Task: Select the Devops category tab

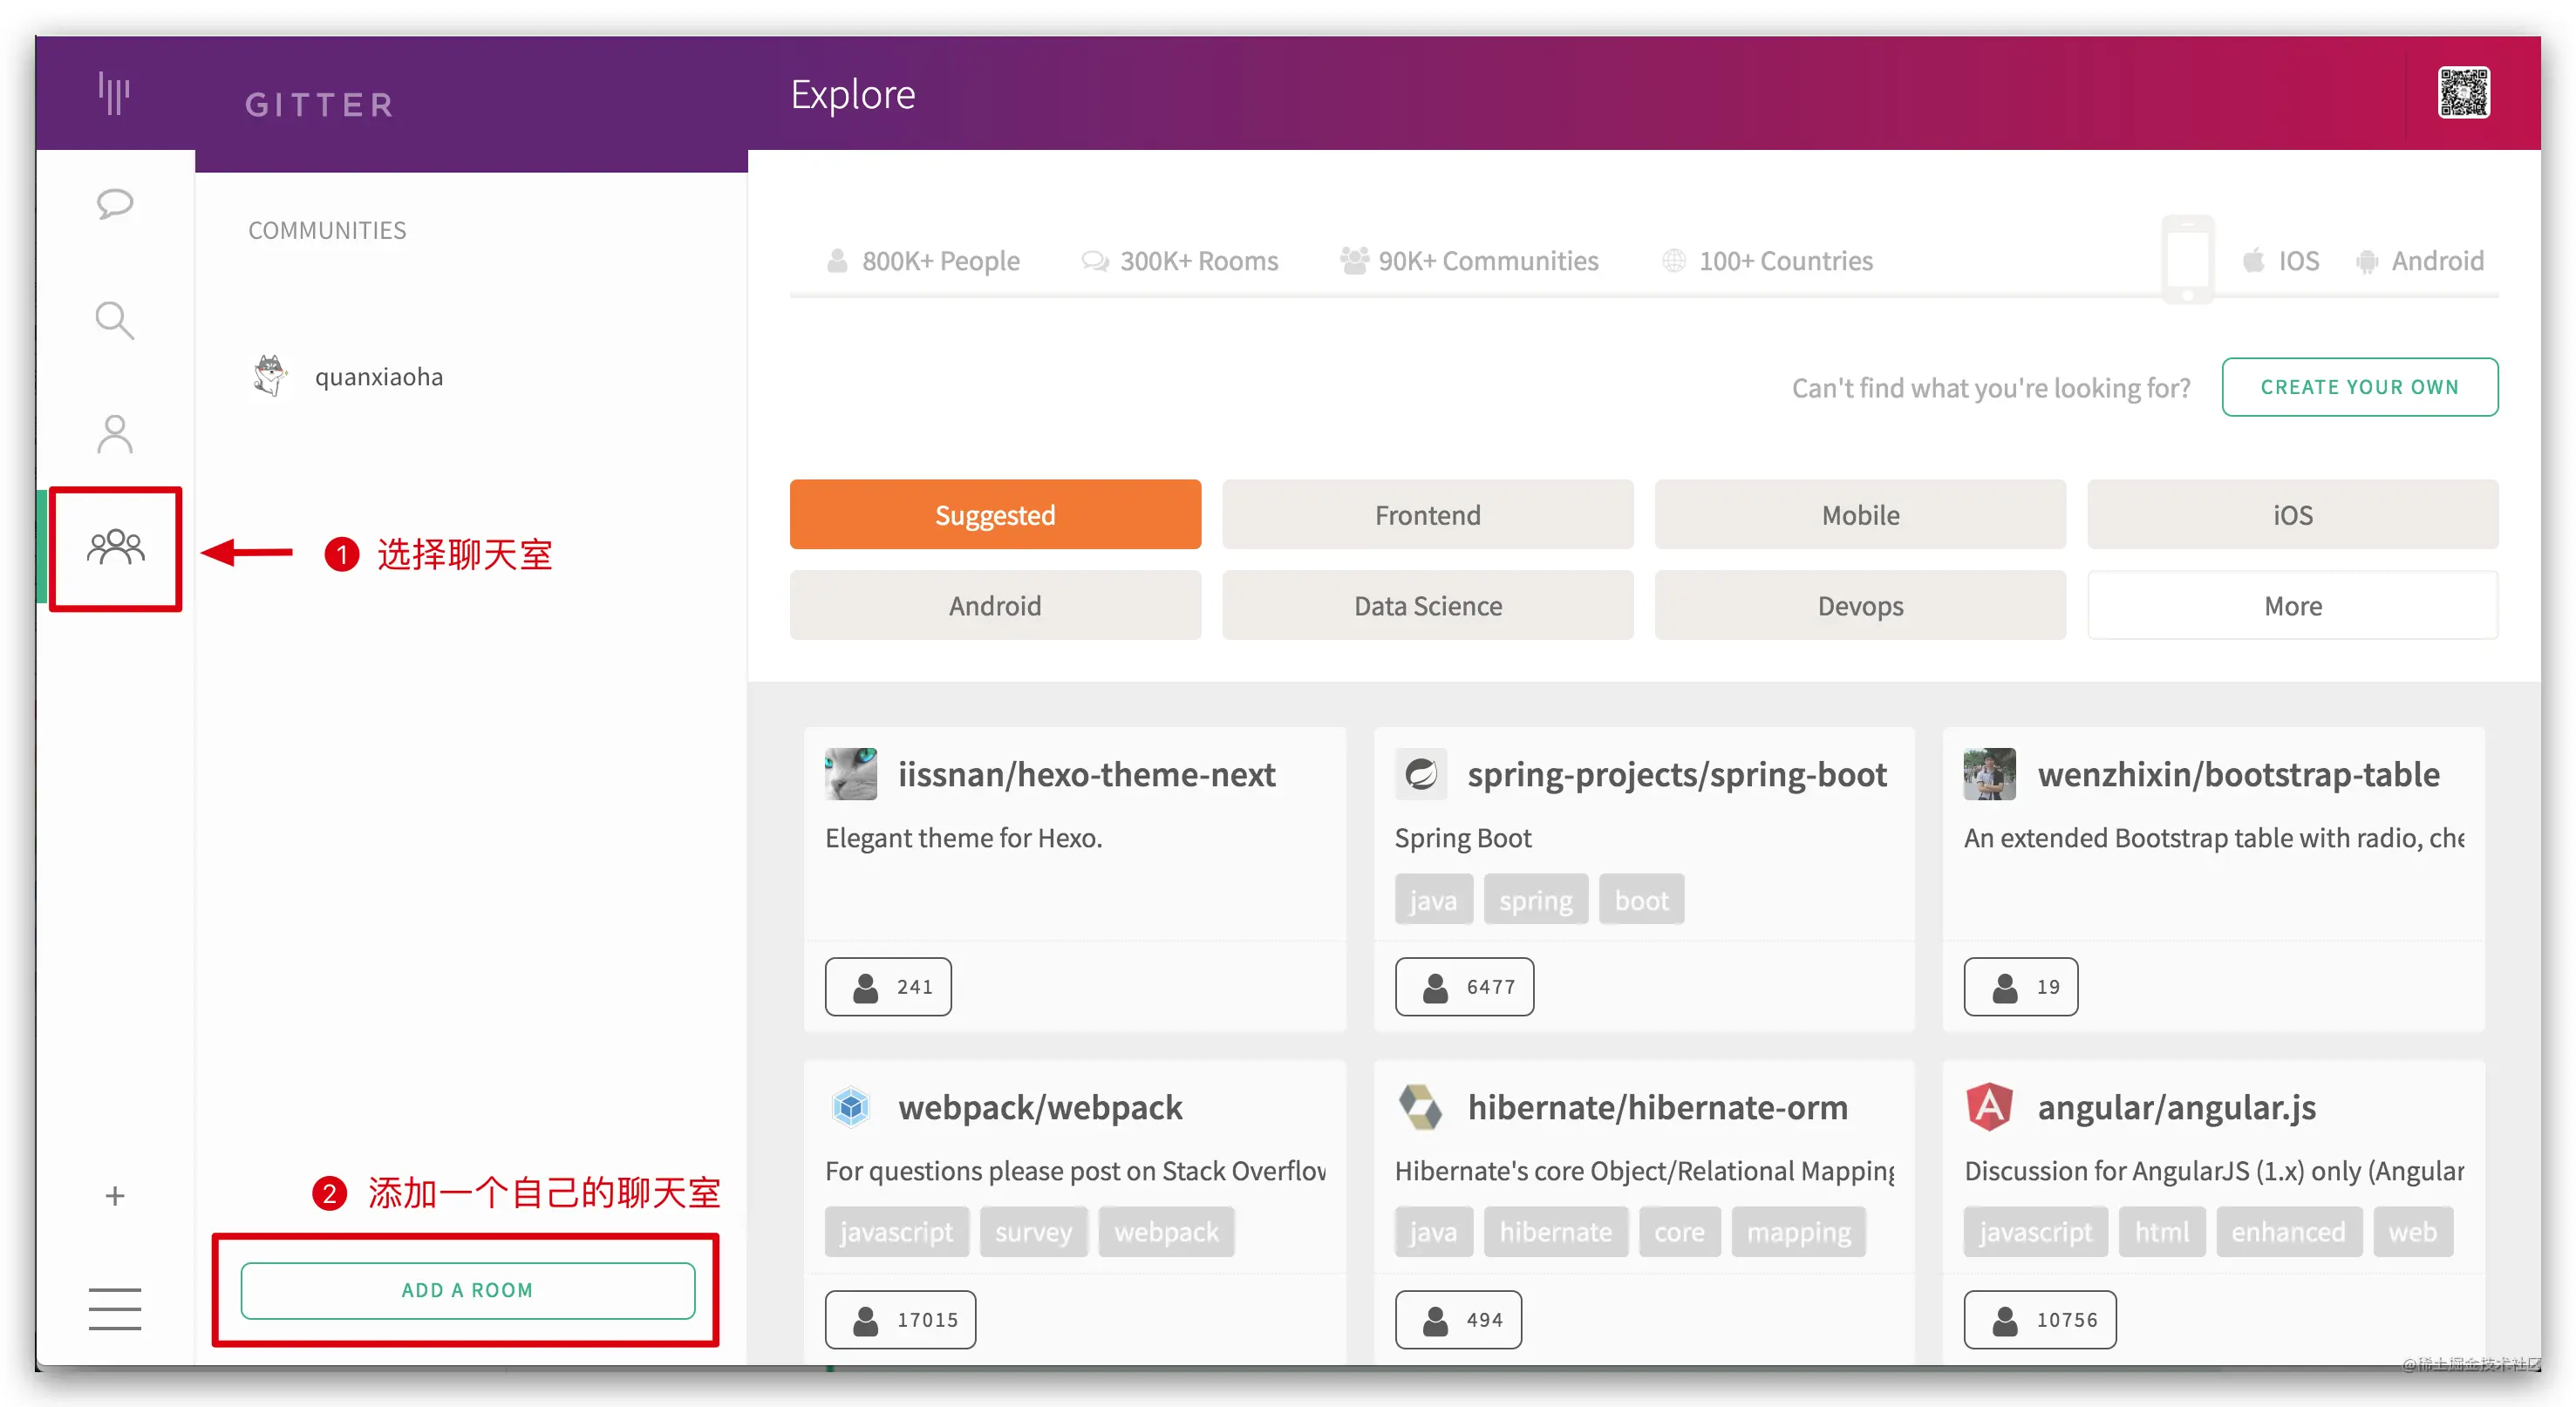Action: [x=1860, y=605]
